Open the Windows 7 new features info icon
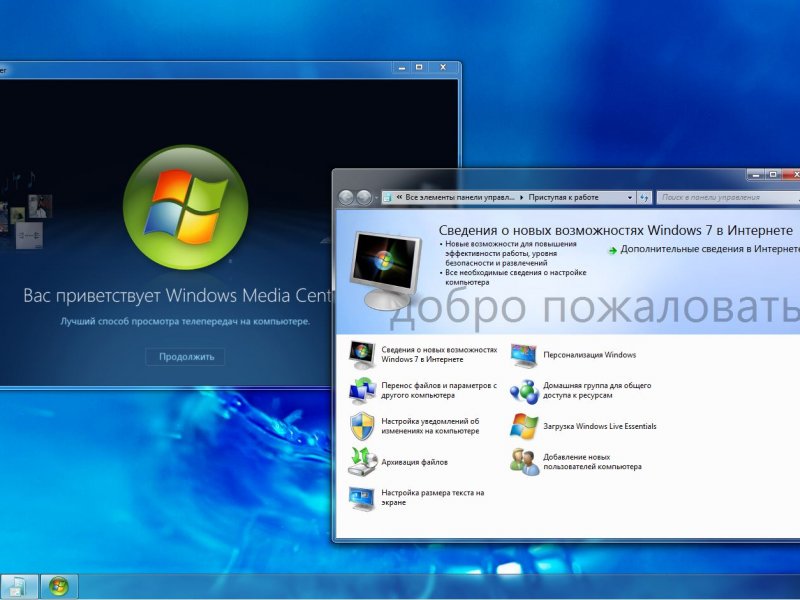This screenshot has width=800, height=600. click(362, 355)
